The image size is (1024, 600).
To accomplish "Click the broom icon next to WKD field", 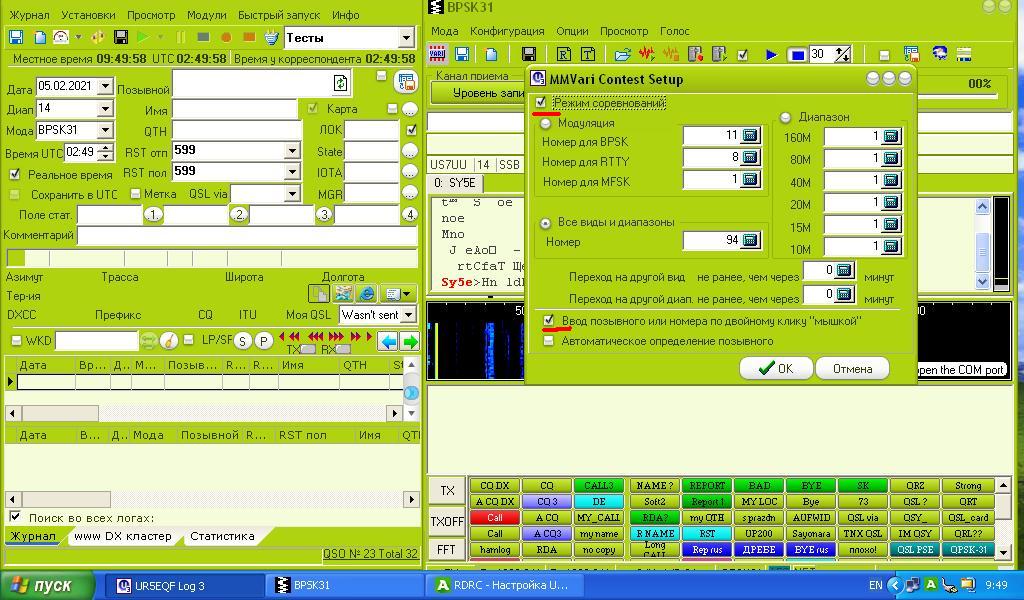I will pos(169,341).
